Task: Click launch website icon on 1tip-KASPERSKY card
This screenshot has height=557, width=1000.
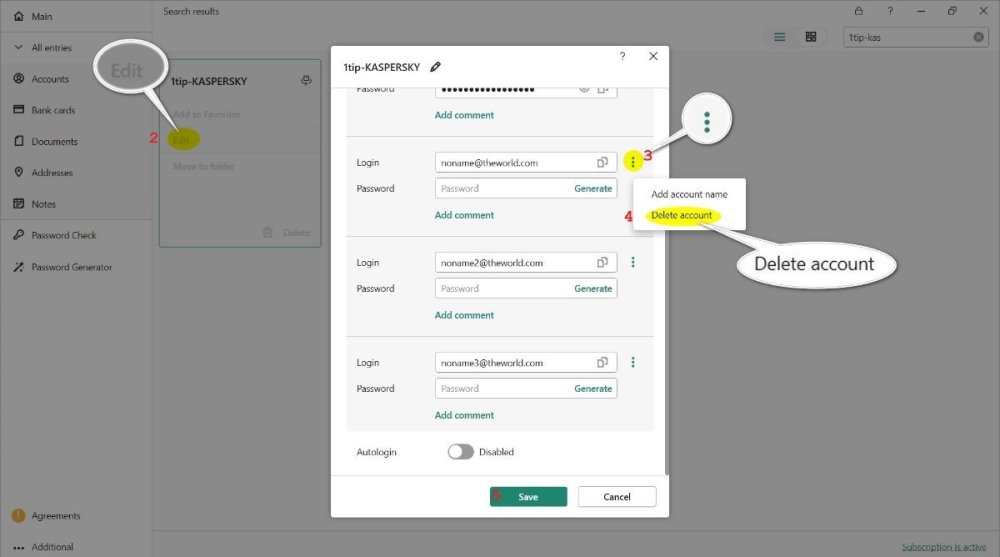Action: (x=306, y=80)
